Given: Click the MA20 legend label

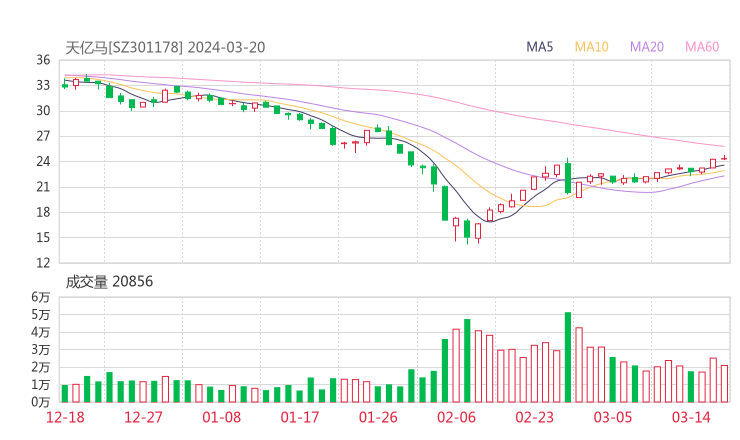Looking at the screenshot, I should click(x=647, y=47).
